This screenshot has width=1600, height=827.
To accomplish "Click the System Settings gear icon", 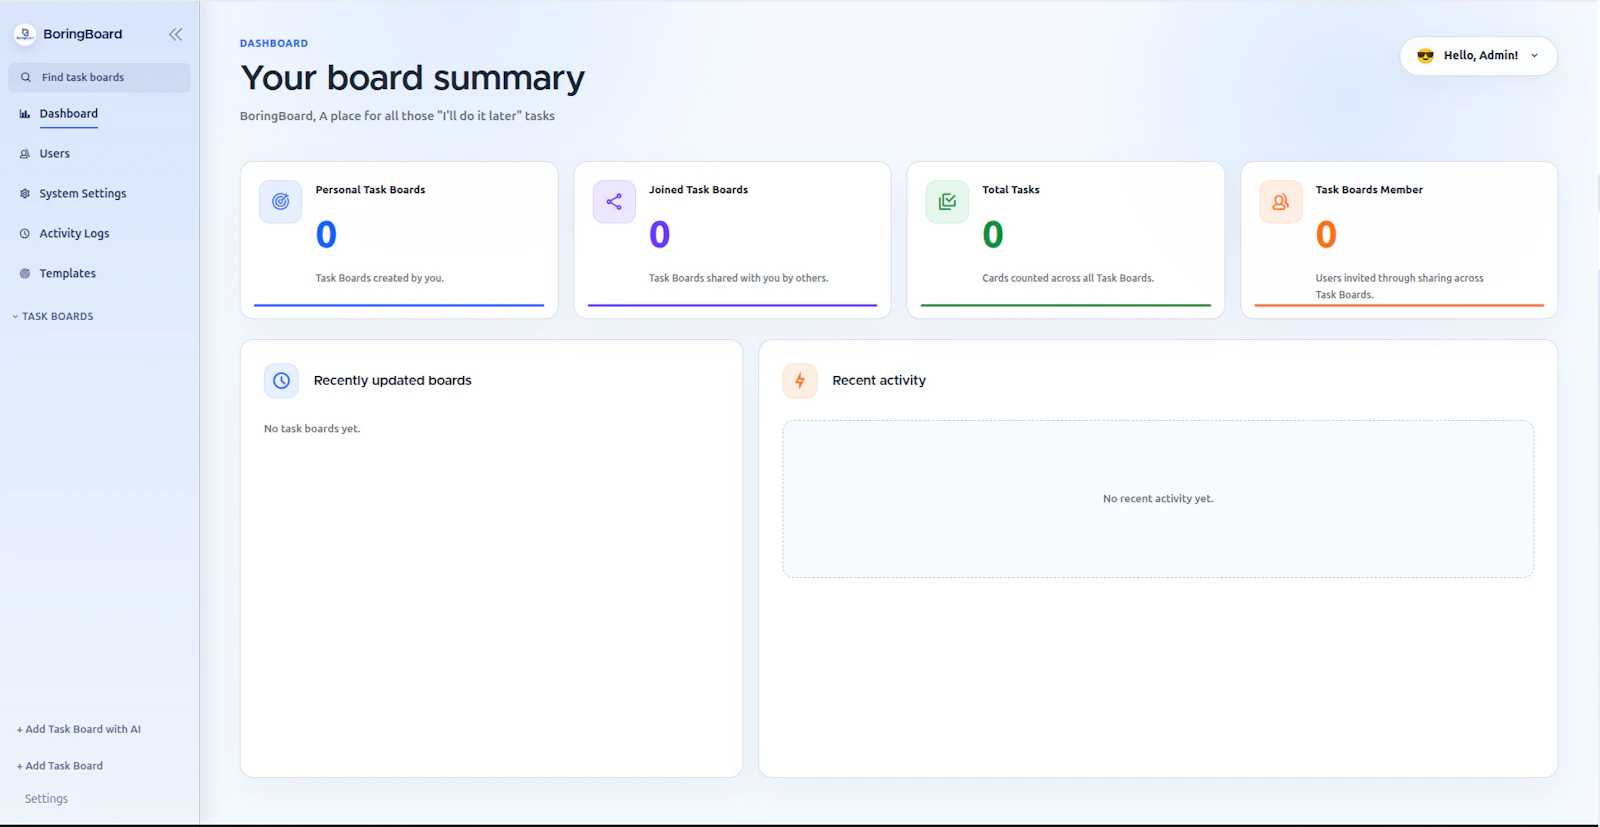I will (x=25, y=194).
